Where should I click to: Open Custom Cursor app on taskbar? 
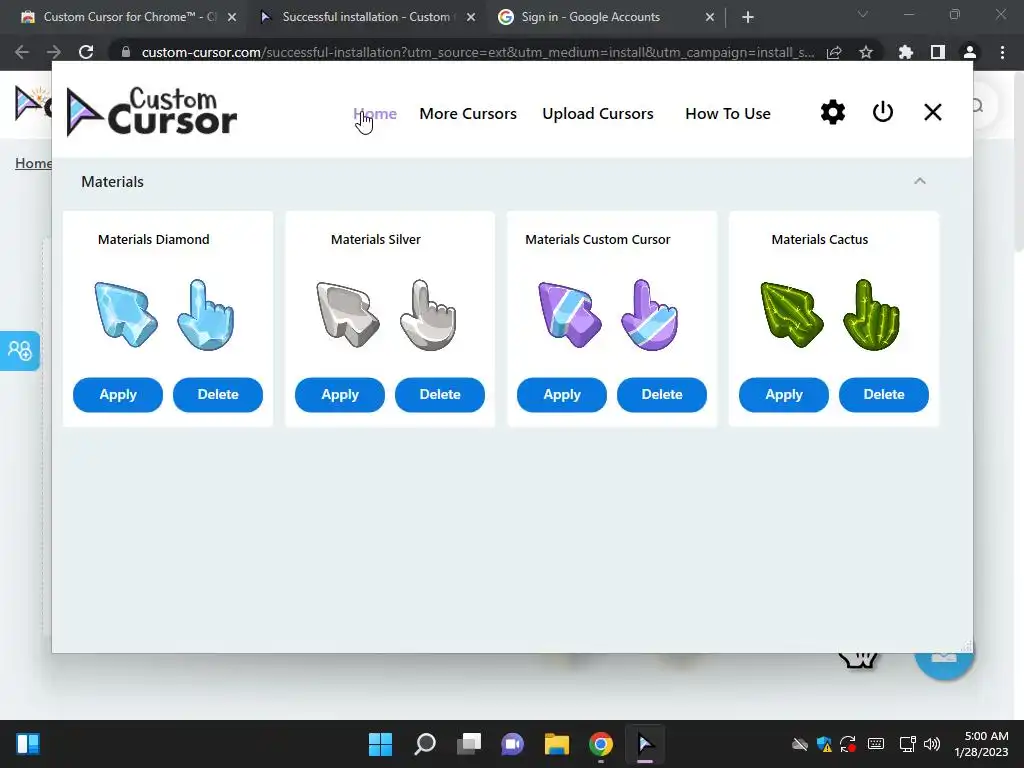[x=645, y=744]
